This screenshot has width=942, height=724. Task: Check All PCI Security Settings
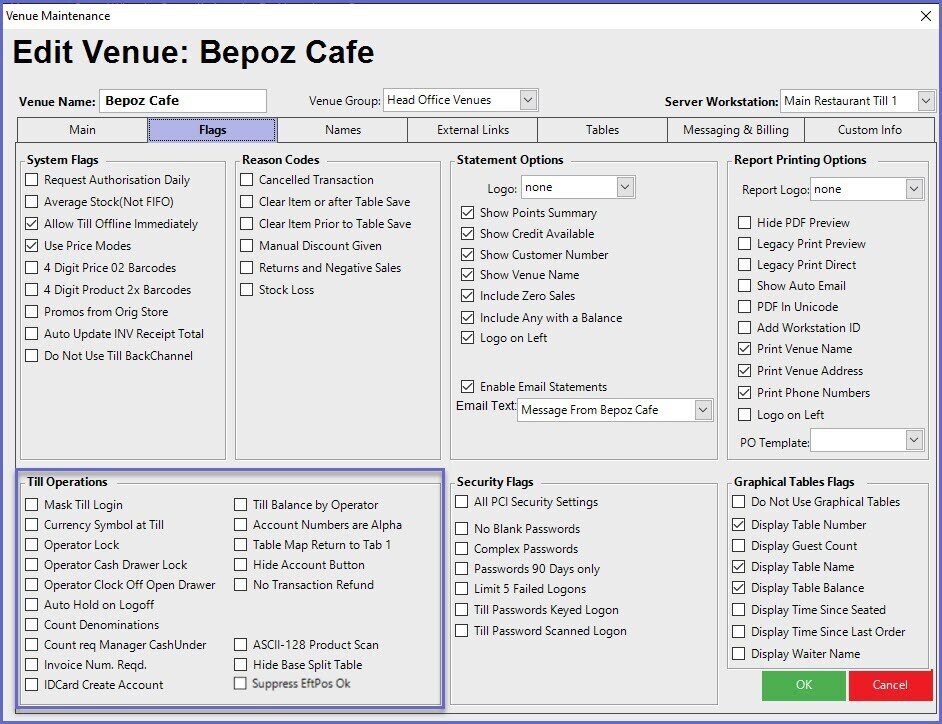(x=462, y=502)
